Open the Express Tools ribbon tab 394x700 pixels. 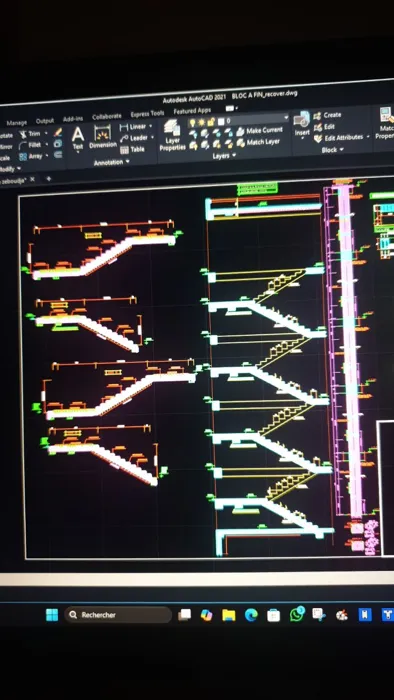click(147, 114)
